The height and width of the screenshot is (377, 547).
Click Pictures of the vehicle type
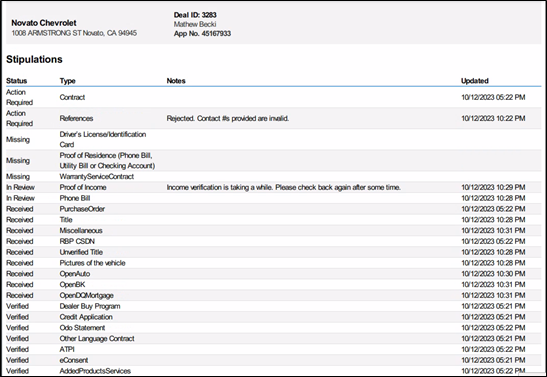point(92,263)
